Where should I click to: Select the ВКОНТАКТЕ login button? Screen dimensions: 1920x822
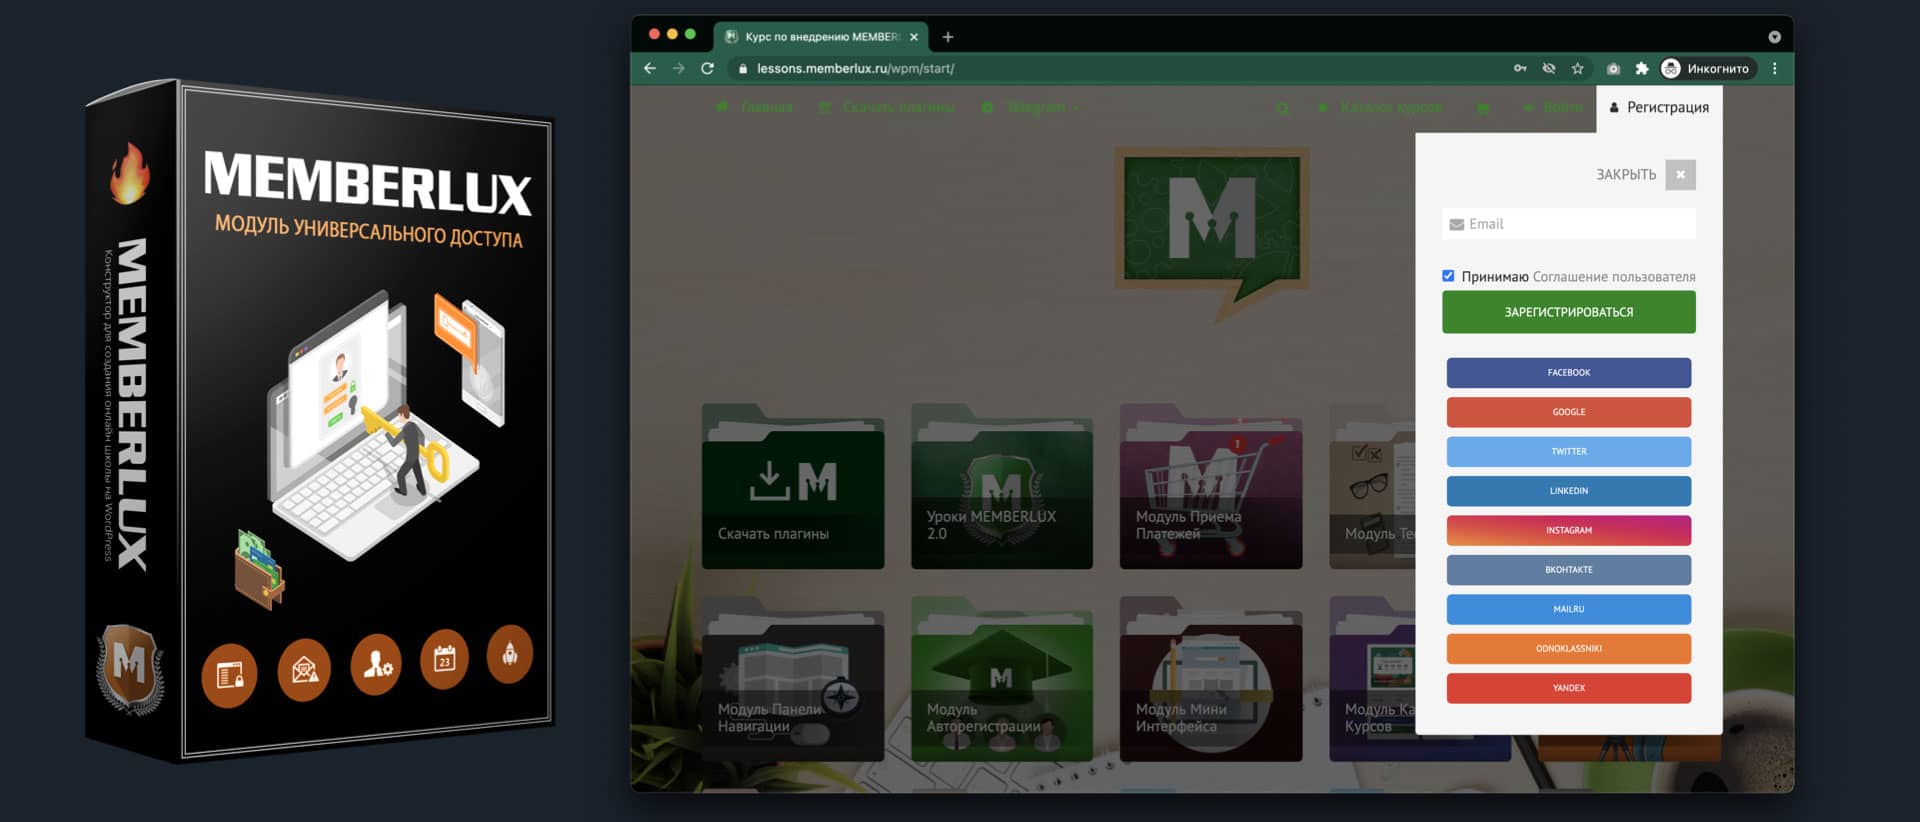pos(1569,570)
